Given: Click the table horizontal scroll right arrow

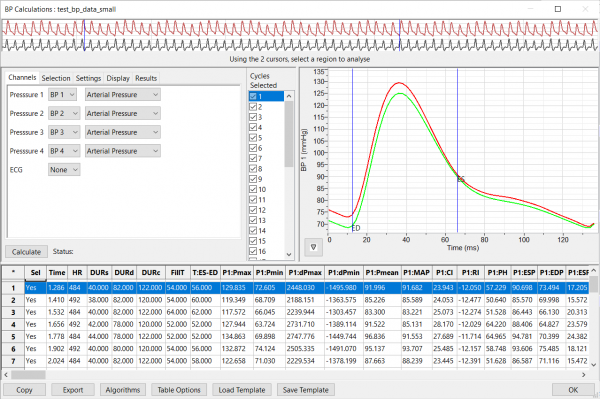Looking at the screenshot, I should click(584, 375).
